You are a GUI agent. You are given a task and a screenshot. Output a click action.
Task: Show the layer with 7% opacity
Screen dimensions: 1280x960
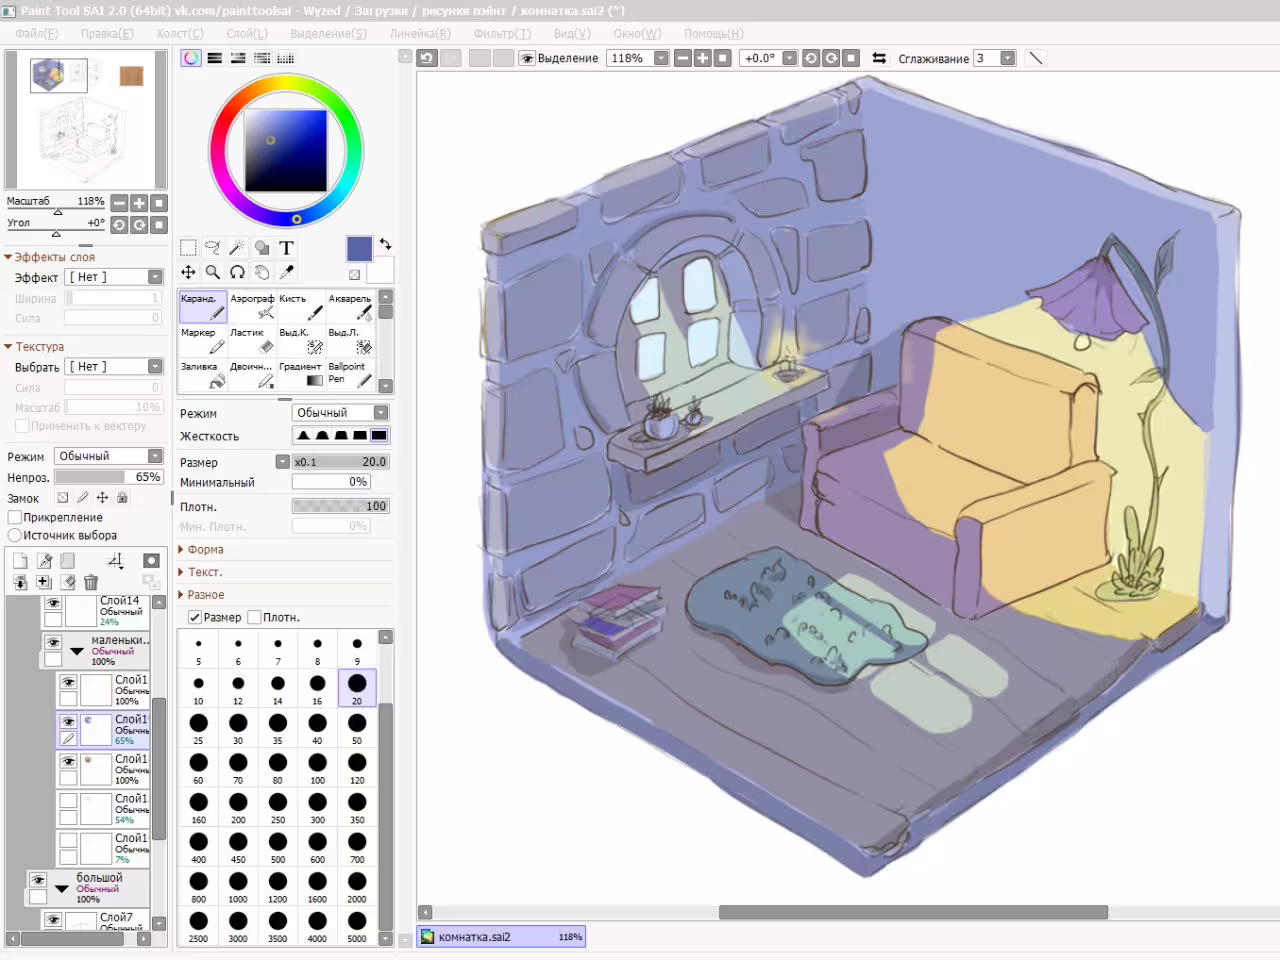(x=68, y=841)
